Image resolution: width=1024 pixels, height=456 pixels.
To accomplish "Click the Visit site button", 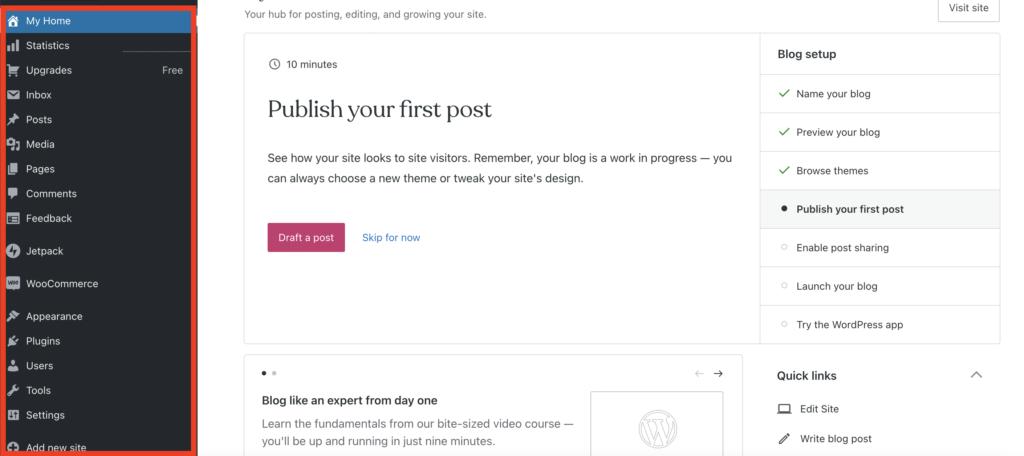I will tap(967, 8).
